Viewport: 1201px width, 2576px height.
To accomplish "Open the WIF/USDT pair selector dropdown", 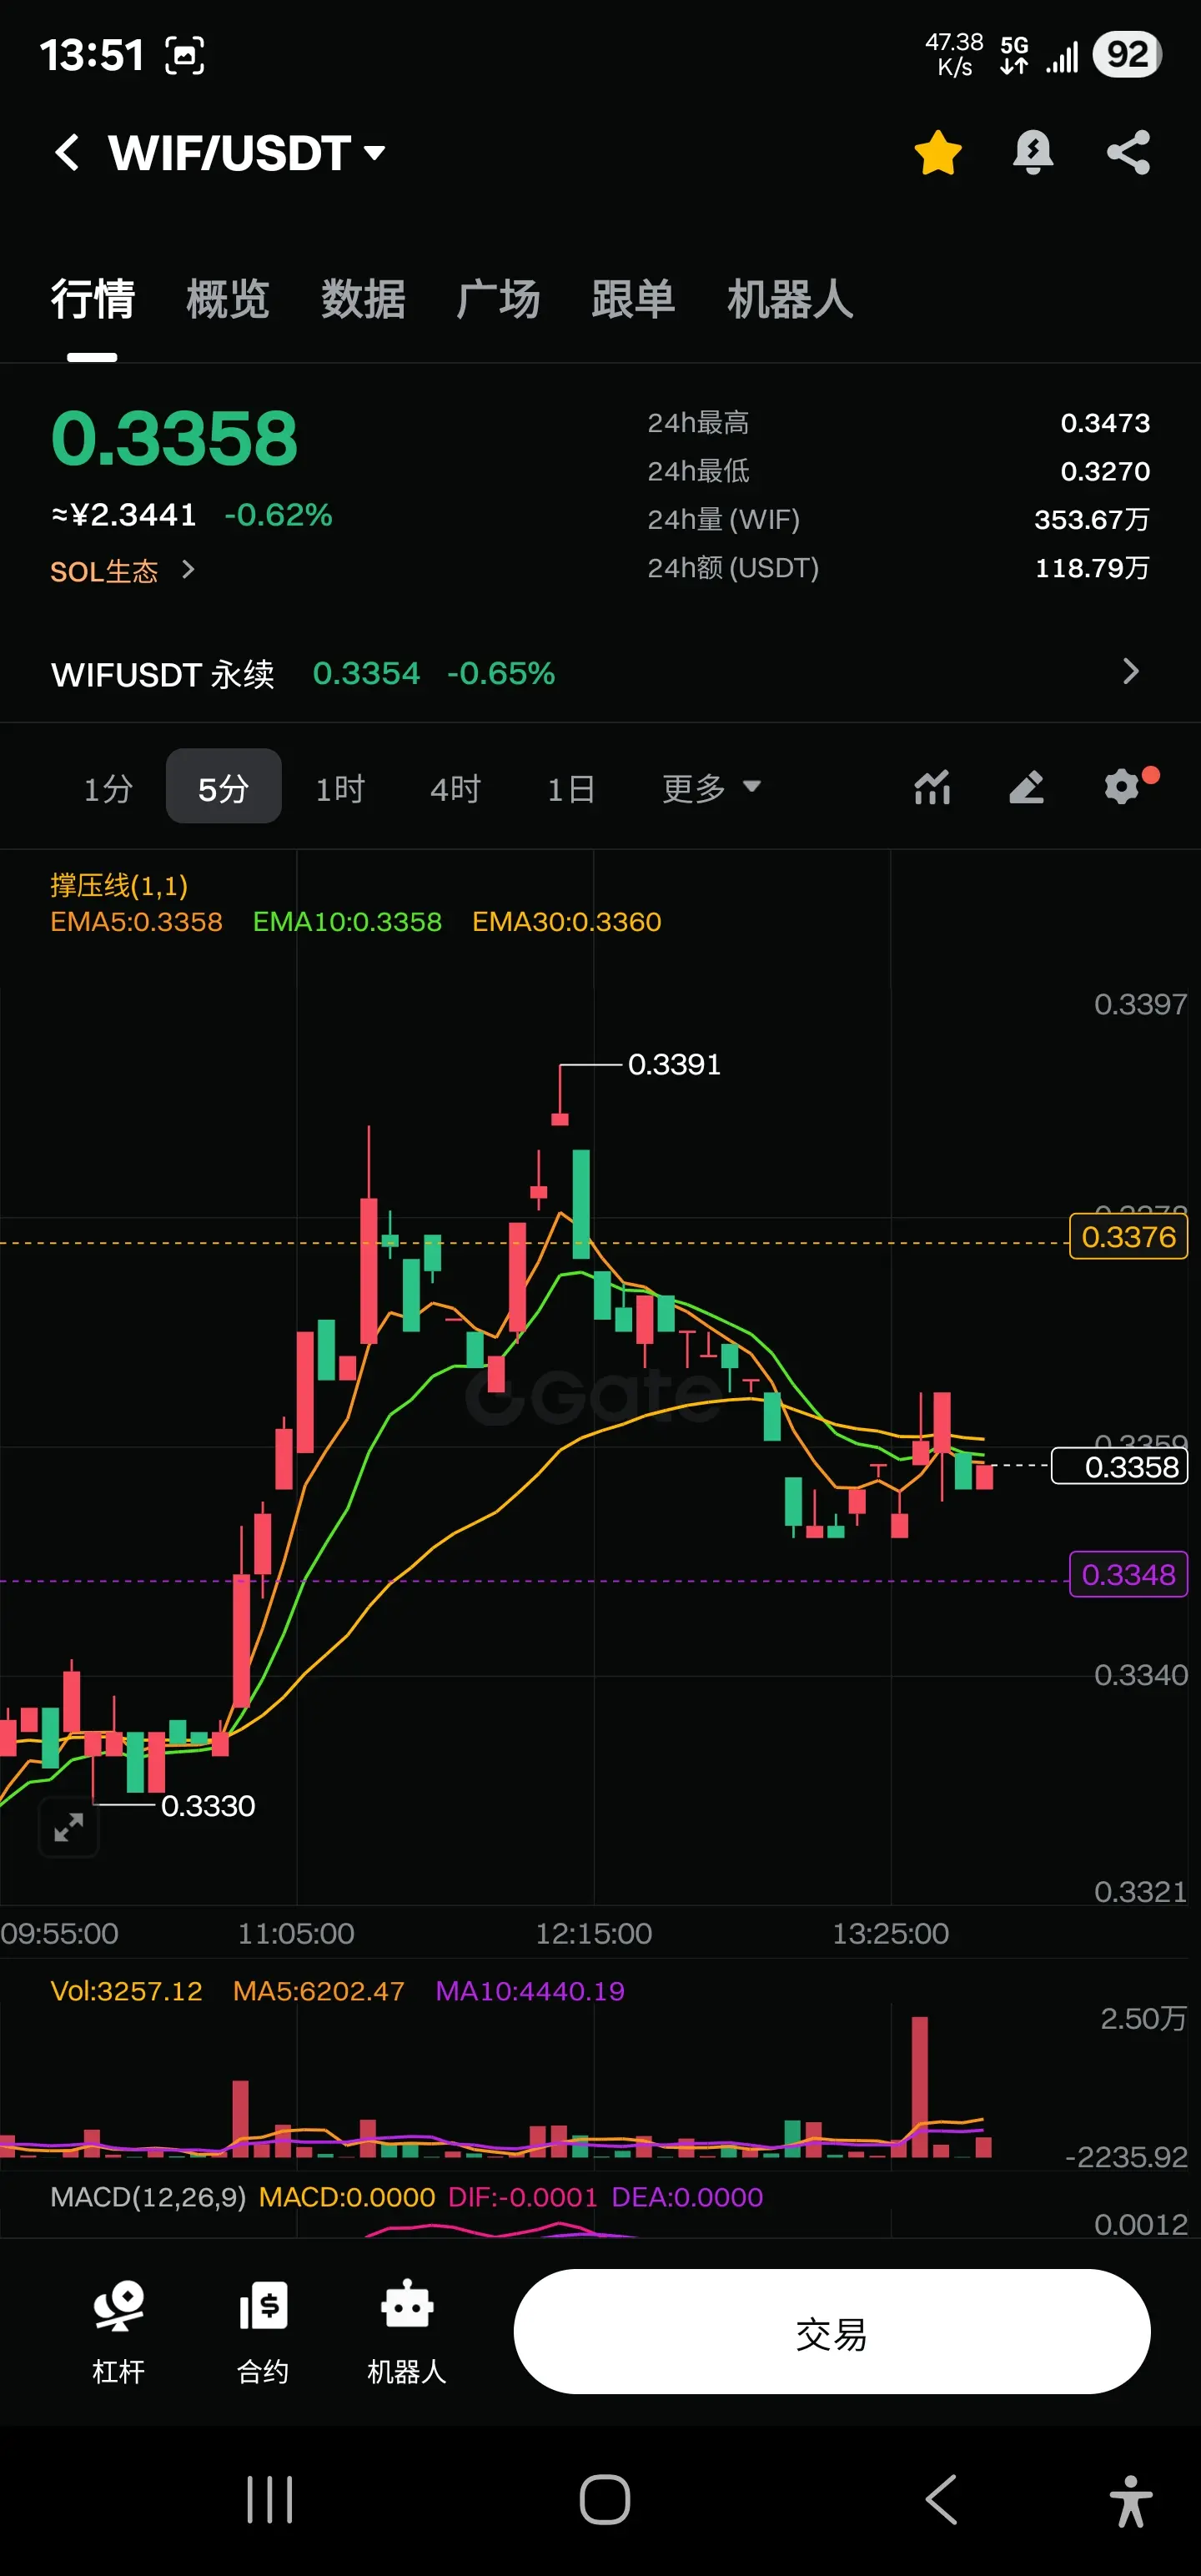I will coord(247,153).
